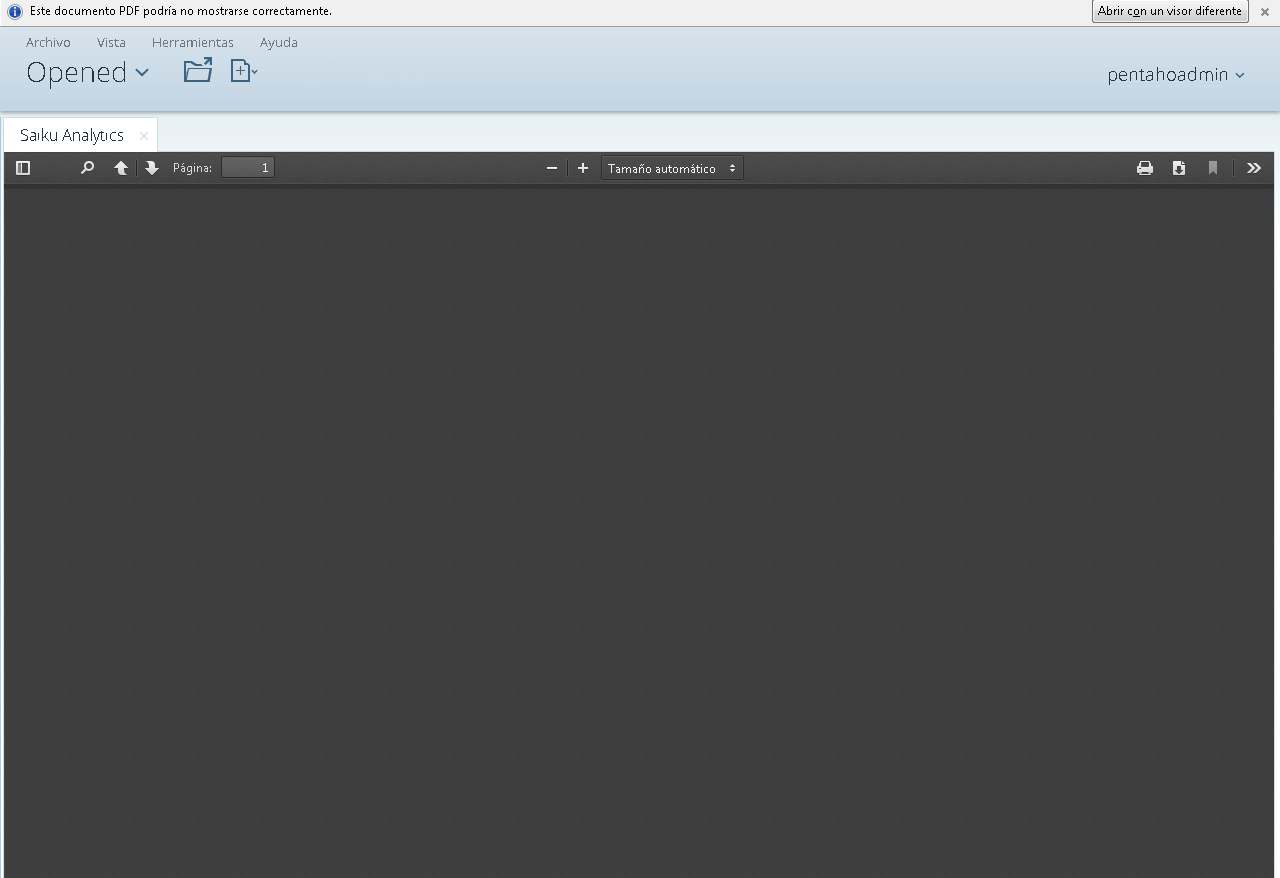The image size is (1280, 878).
Task: Print the PDF document
Action: (x=1145, y=168)
